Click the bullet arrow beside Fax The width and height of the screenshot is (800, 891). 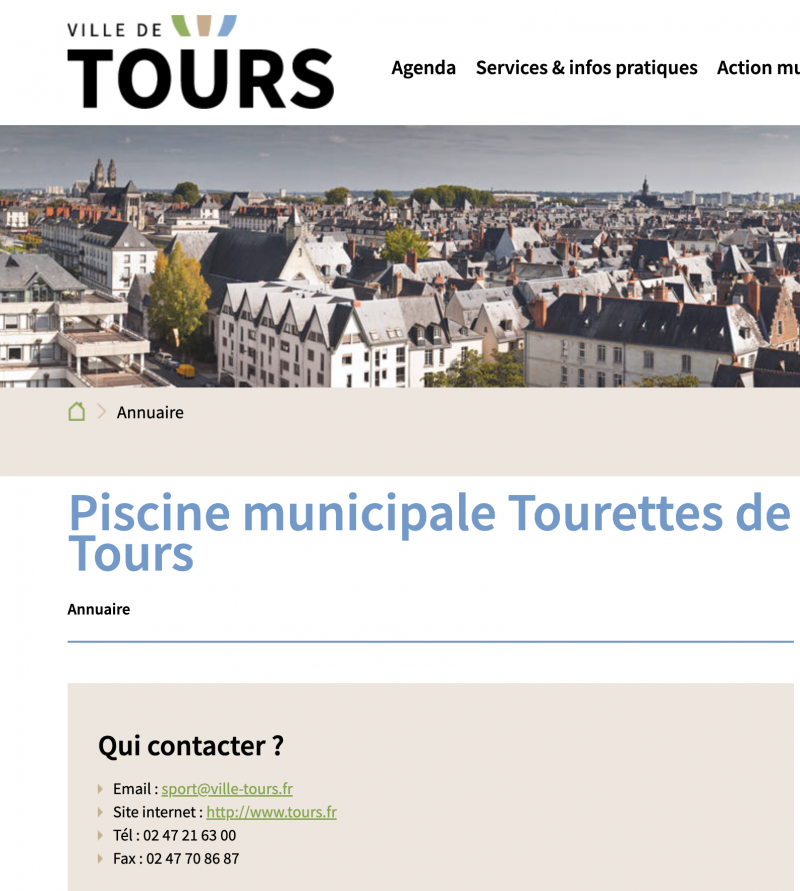point(101,858)
